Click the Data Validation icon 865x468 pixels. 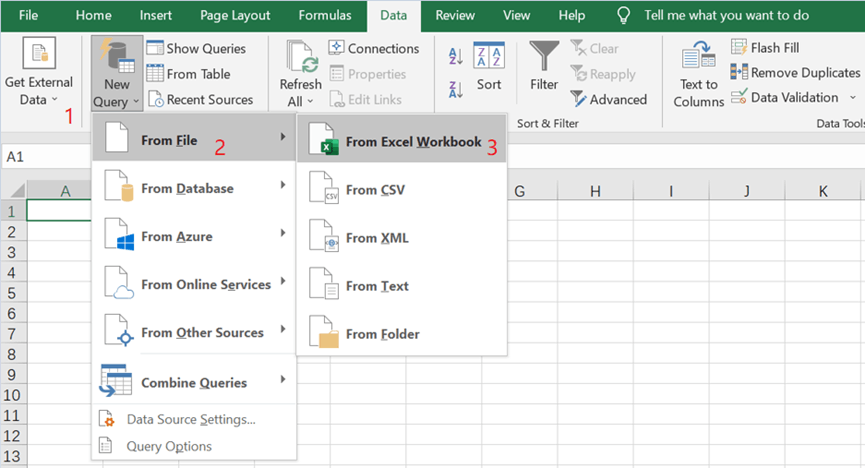[x=739, y=97]
